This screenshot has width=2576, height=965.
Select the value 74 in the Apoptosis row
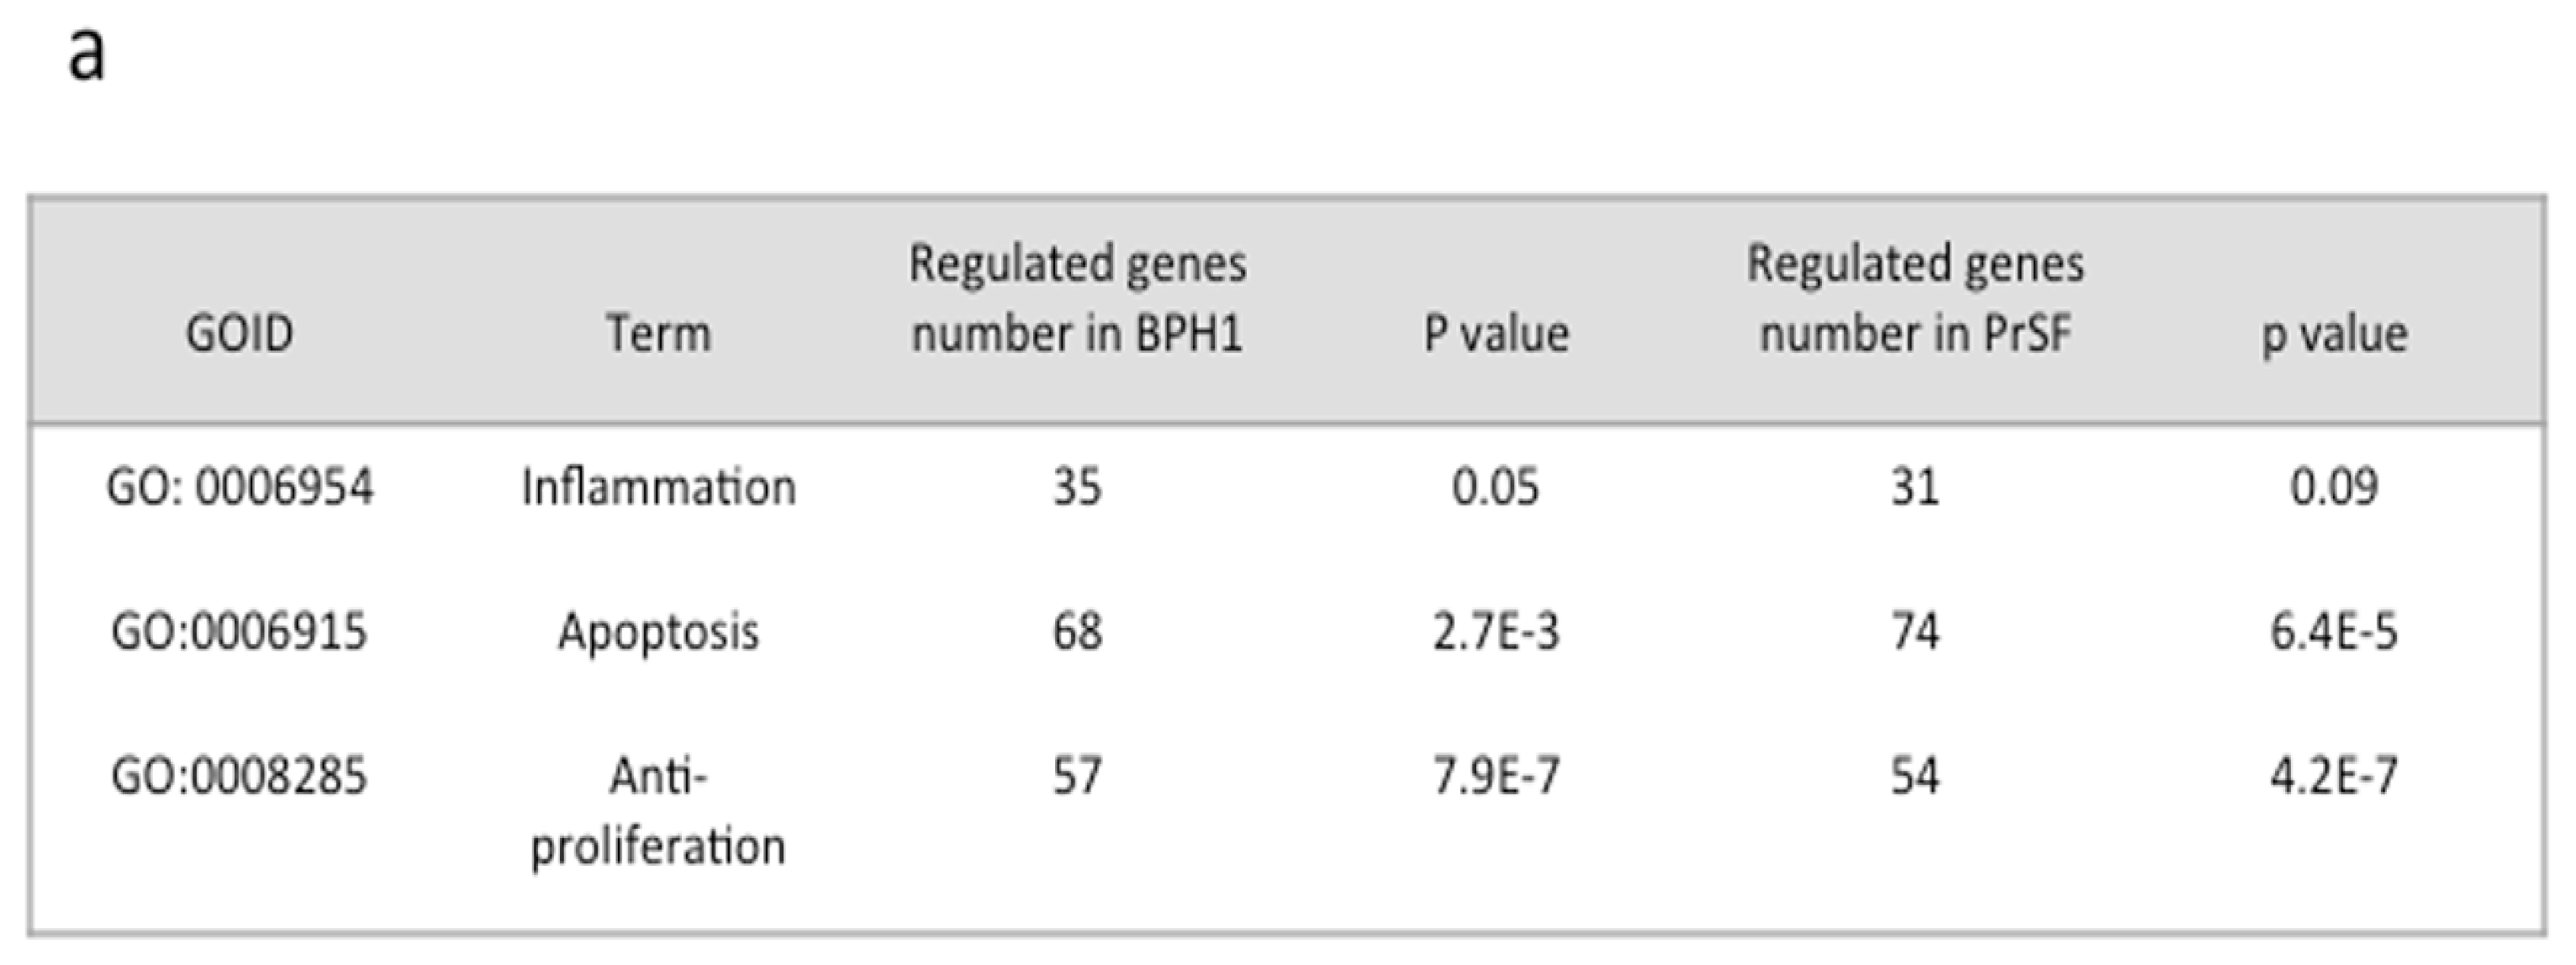tap(1915, 632)
